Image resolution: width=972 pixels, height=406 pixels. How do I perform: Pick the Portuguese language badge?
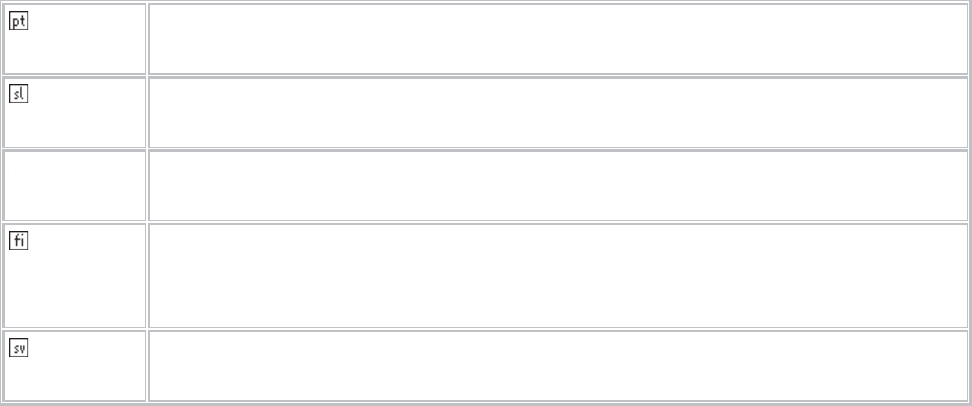point(19,21)
